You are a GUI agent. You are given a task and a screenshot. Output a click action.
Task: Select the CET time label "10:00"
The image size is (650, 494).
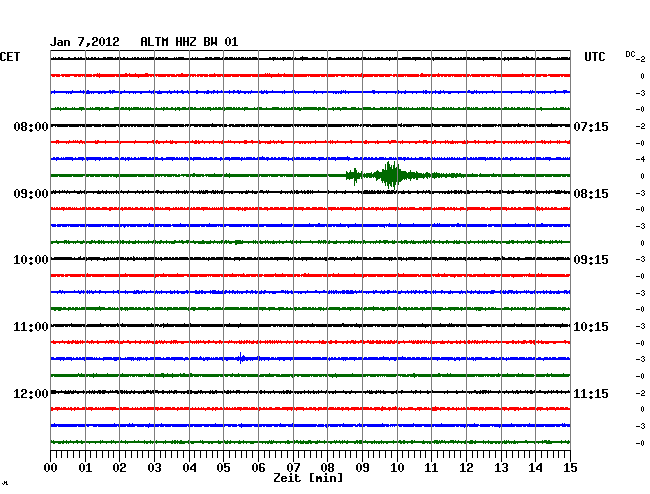(x=31, y=260)
